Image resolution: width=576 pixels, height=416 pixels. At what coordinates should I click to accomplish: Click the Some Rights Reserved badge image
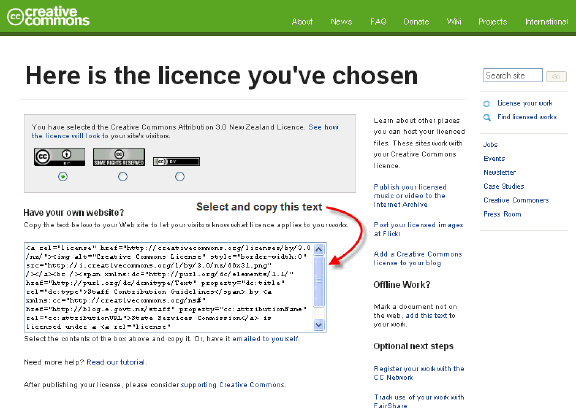point(119,157)
